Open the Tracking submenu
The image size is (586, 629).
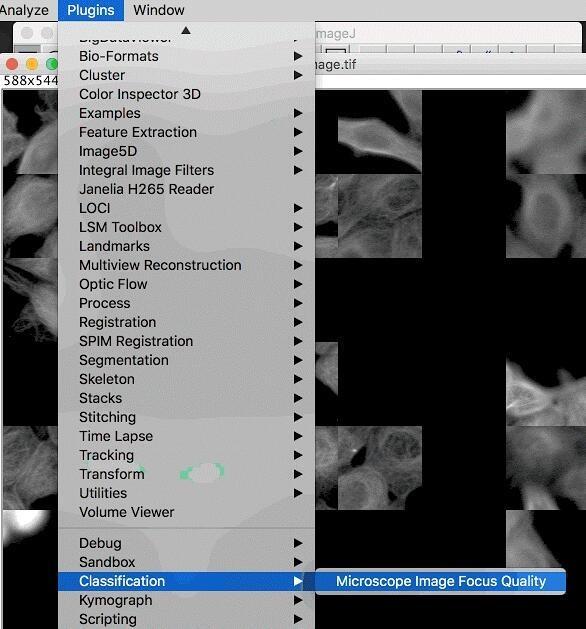point(186,455)
